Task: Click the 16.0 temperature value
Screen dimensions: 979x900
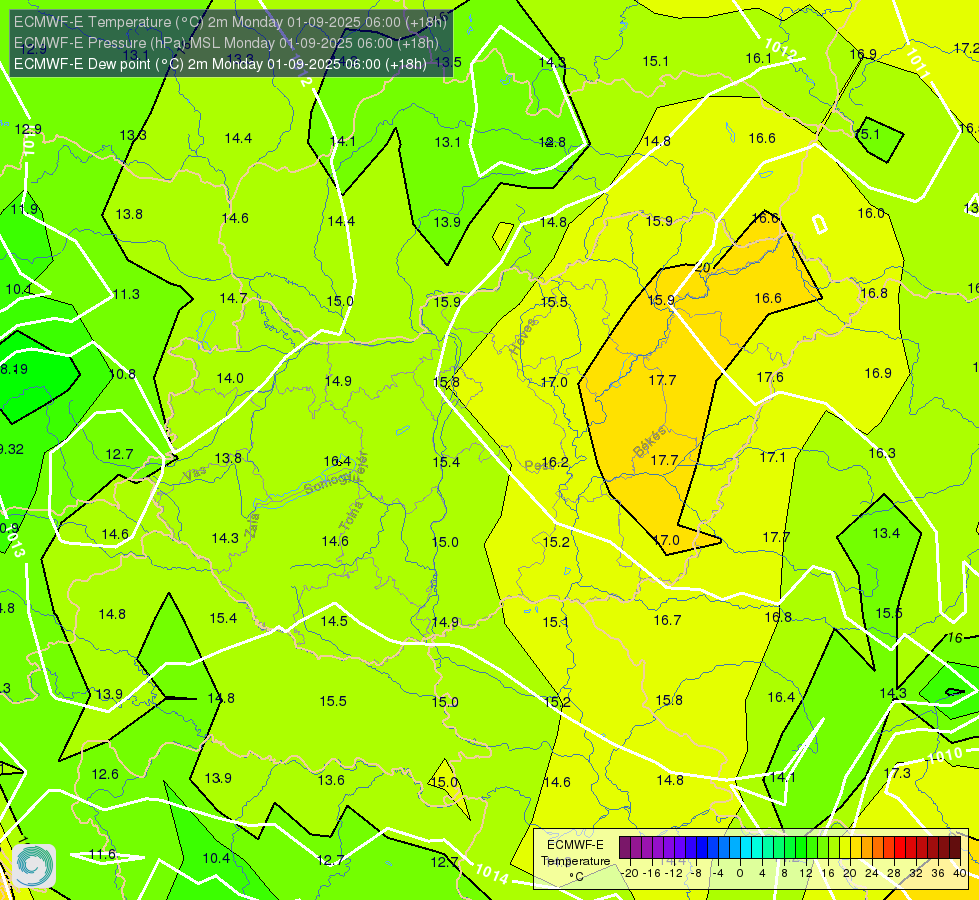Action: coord(871,213)
